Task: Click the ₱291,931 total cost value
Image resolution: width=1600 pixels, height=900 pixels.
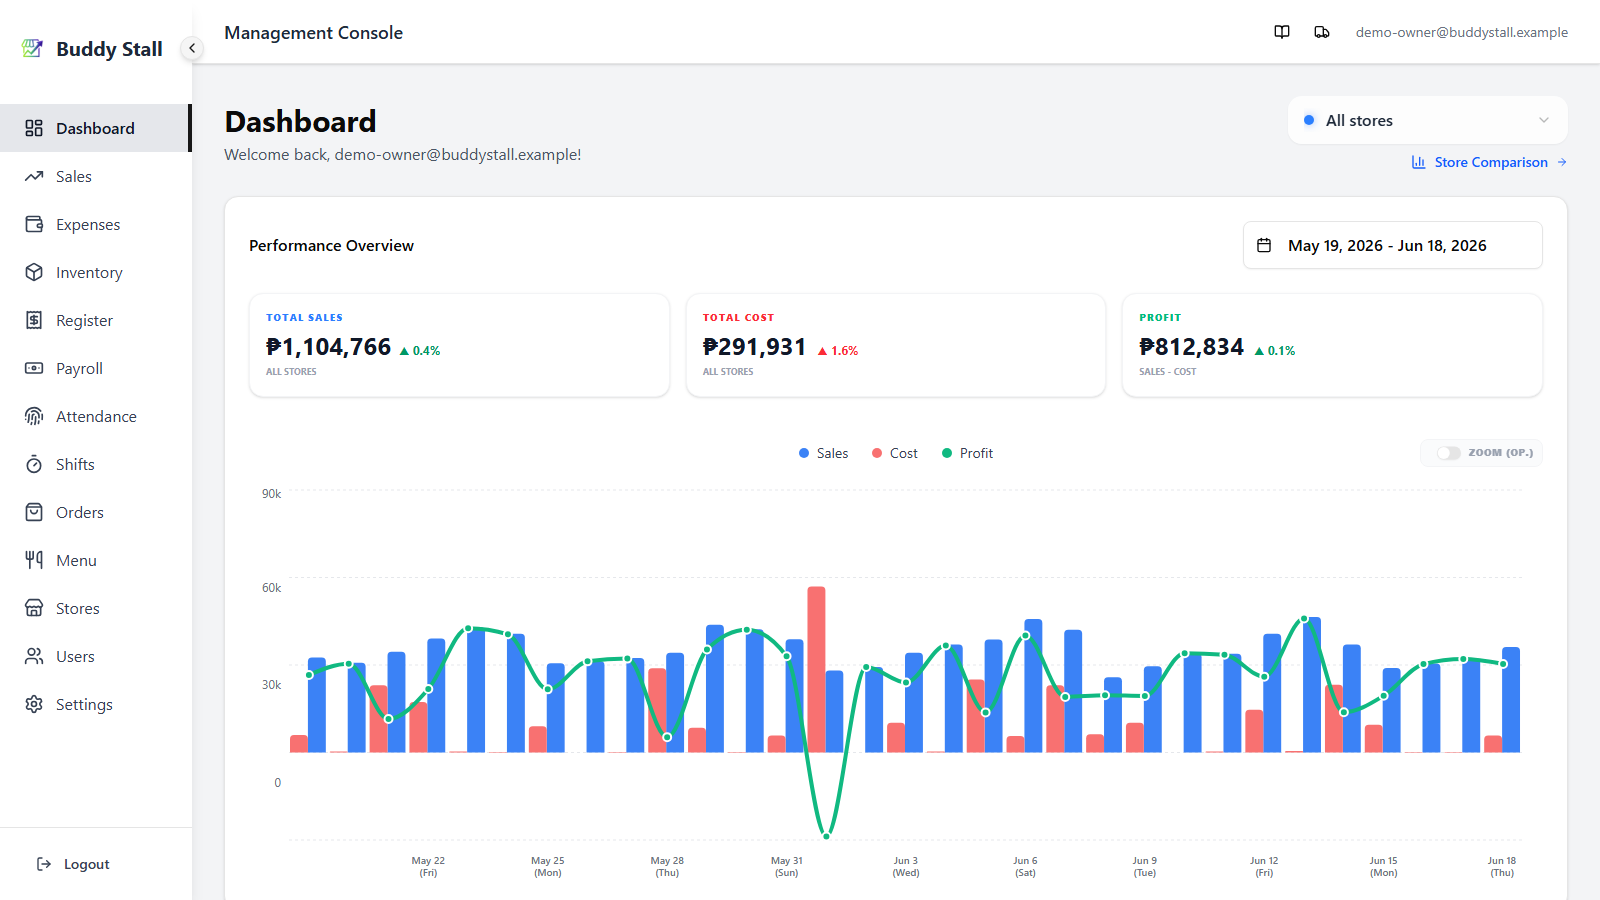Action: [x=754, y=347]
